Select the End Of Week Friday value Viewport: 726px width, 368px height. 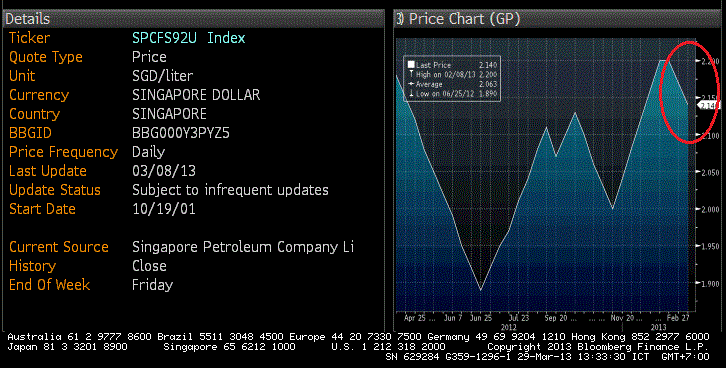[152, 285]
